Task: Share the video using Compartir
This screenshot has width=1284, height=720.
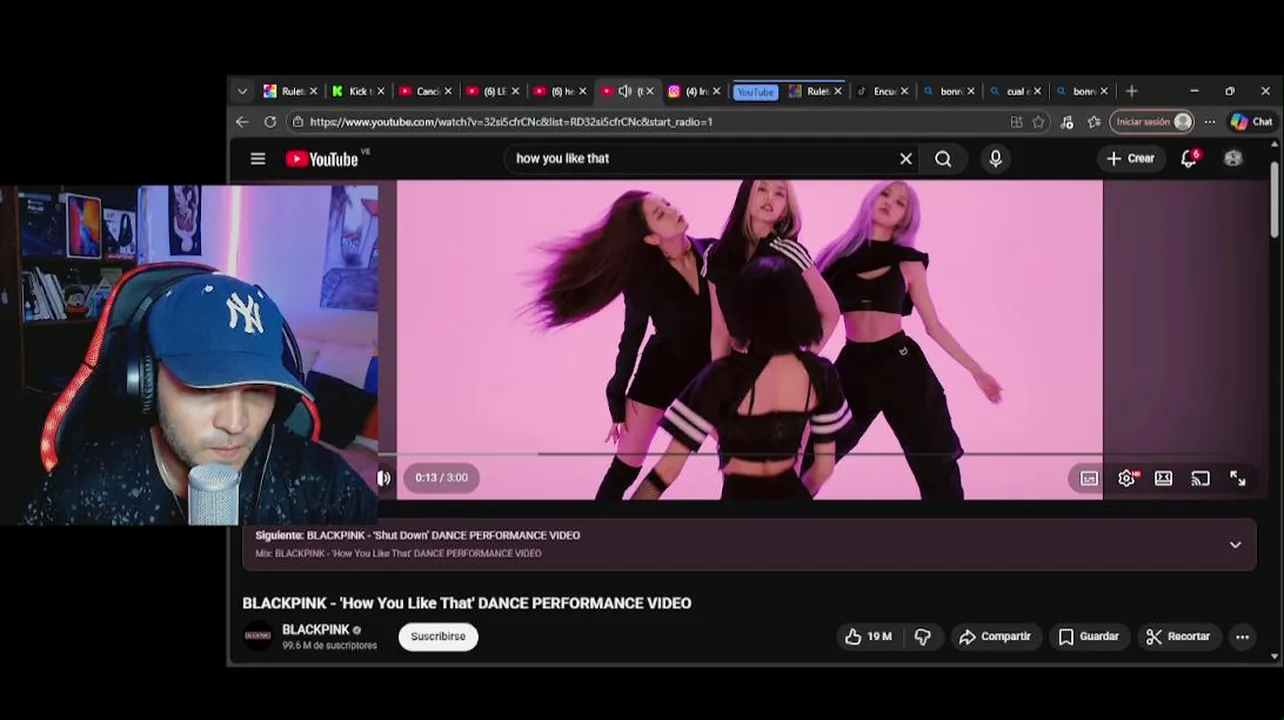Action: 995,636
